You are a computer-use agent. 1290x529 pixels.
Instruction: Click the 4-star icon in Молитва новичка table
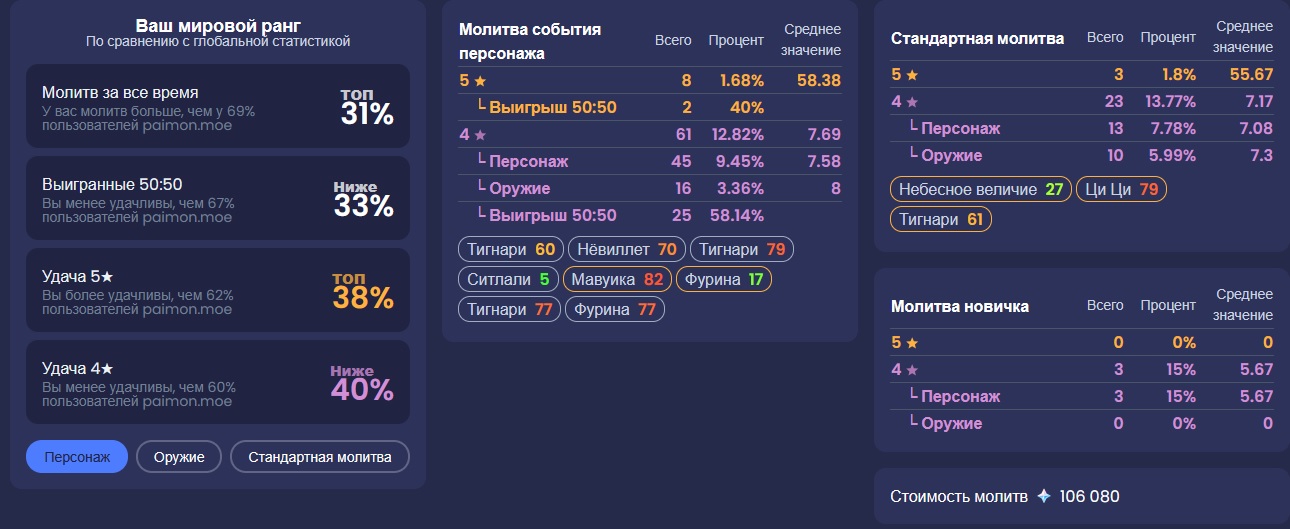pyautogui.click(x=912, y=370)
